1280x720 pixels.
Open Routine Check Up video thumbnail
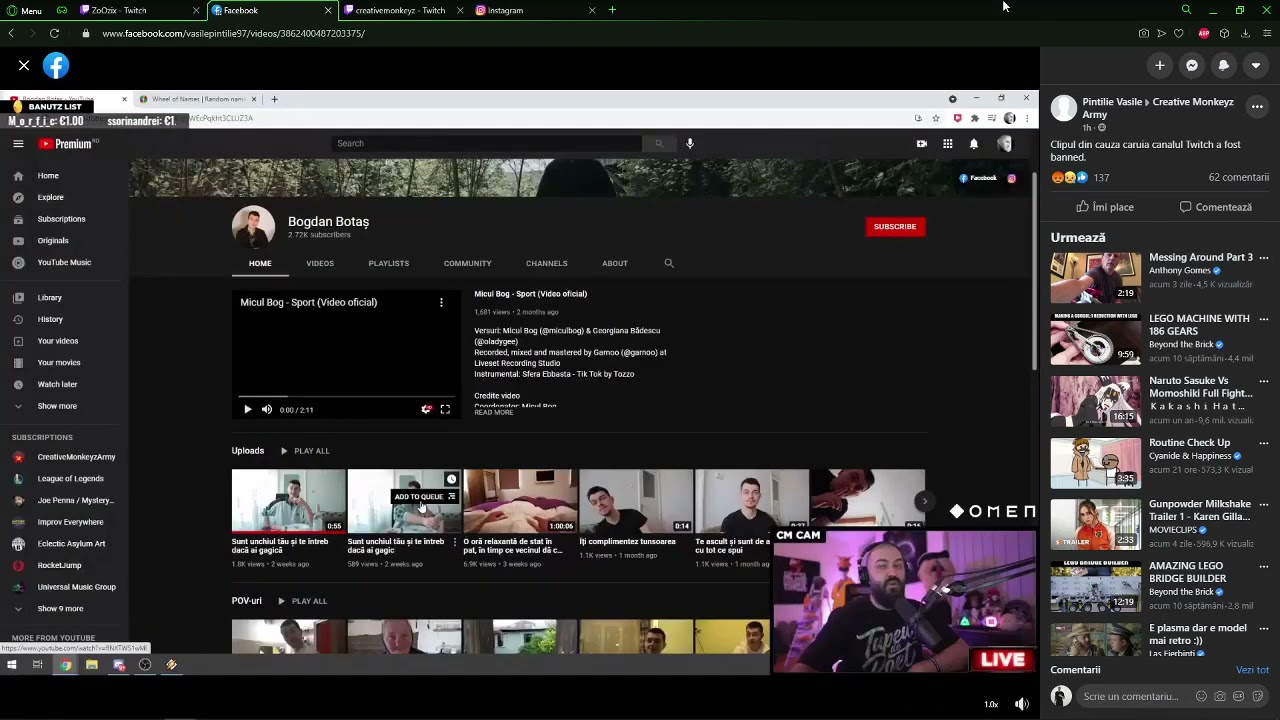click(x=1095, y=463)
